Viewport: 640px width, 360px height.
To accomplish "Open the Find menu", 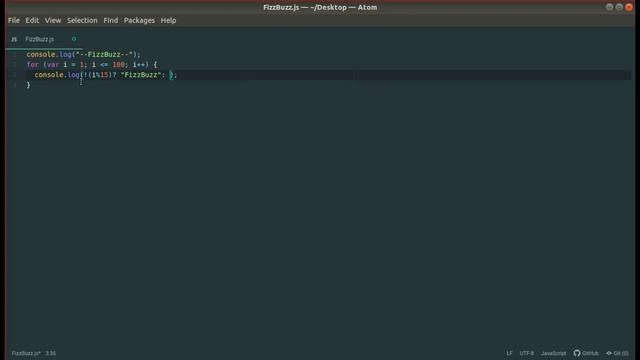I will (111, 20).
